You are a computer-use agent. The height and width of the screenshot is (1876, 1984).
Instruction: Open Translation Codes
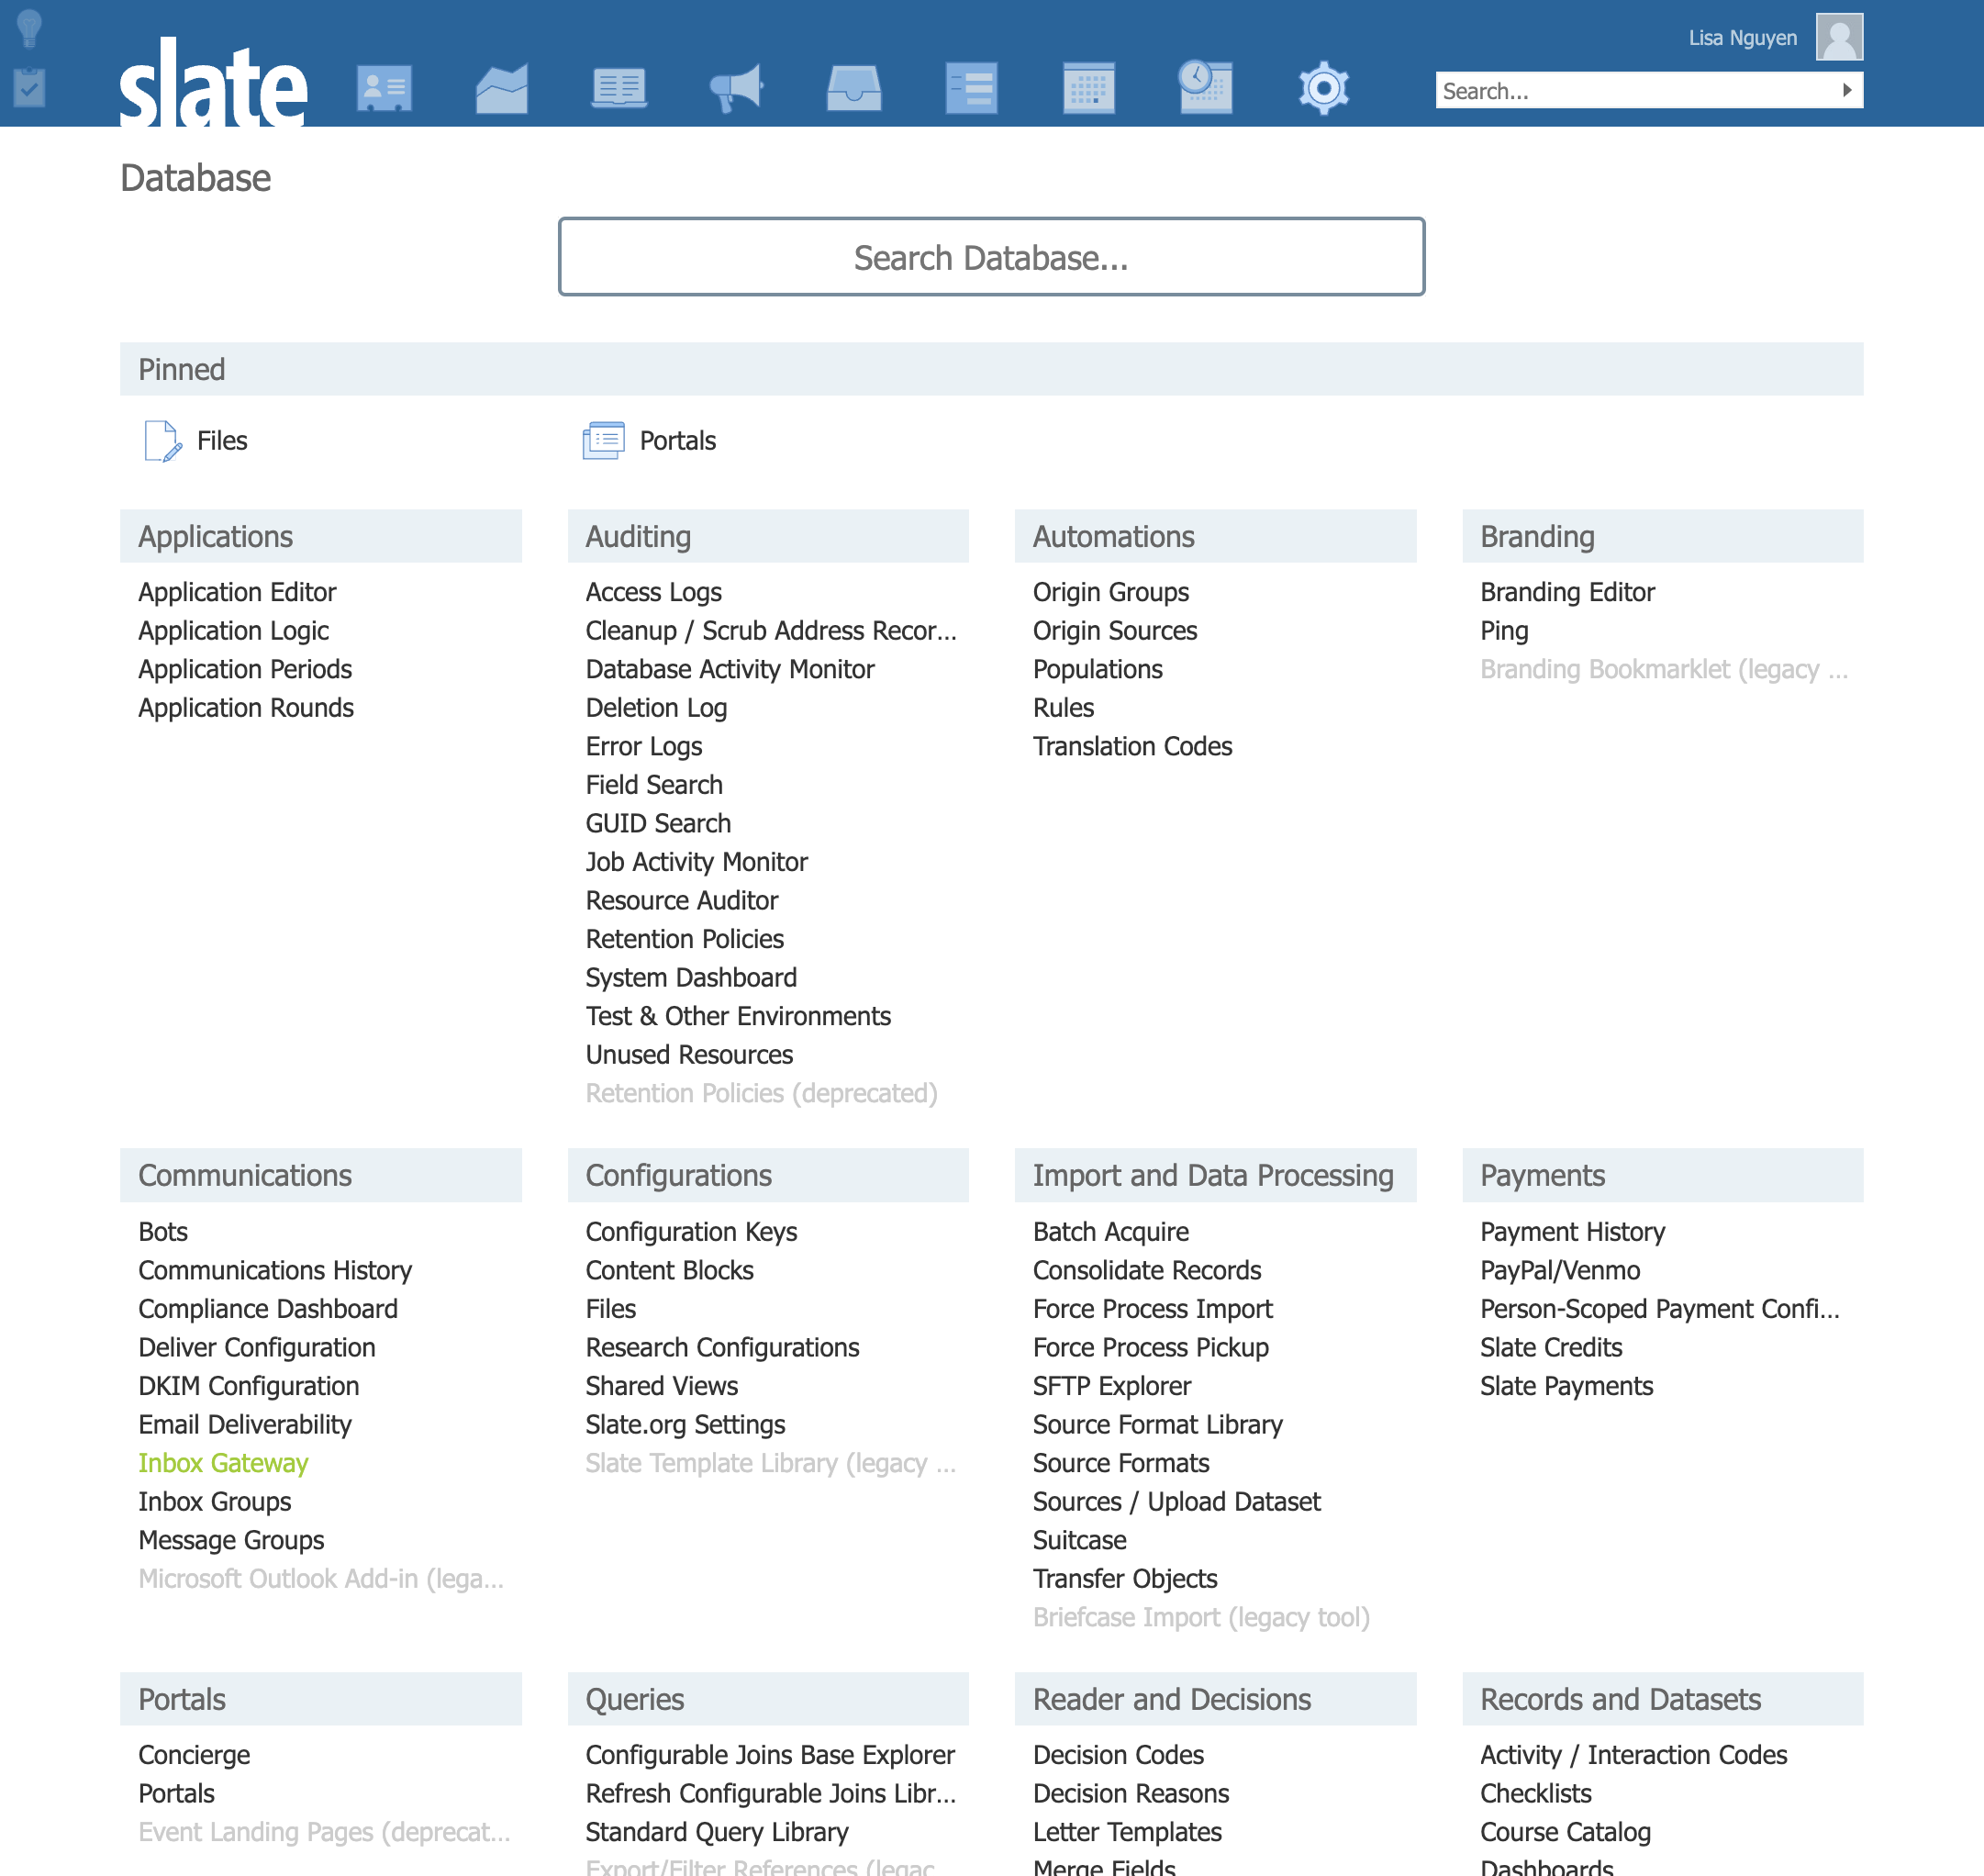1132,746
